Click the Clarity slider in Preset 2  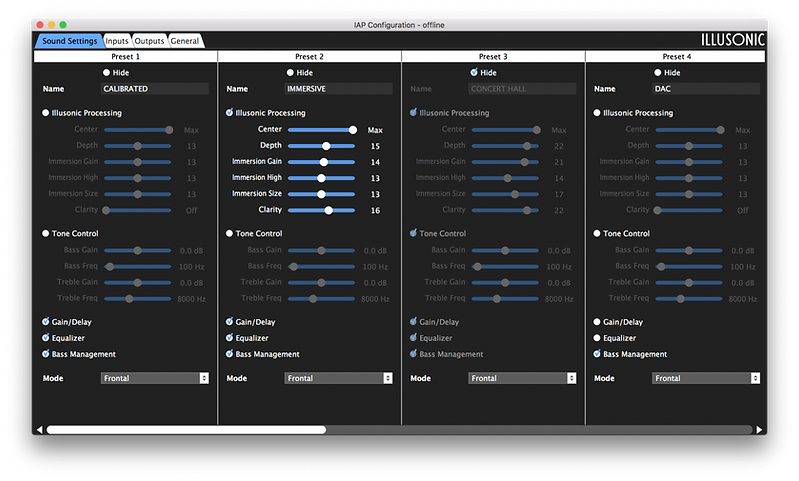[x=321, y=210]
